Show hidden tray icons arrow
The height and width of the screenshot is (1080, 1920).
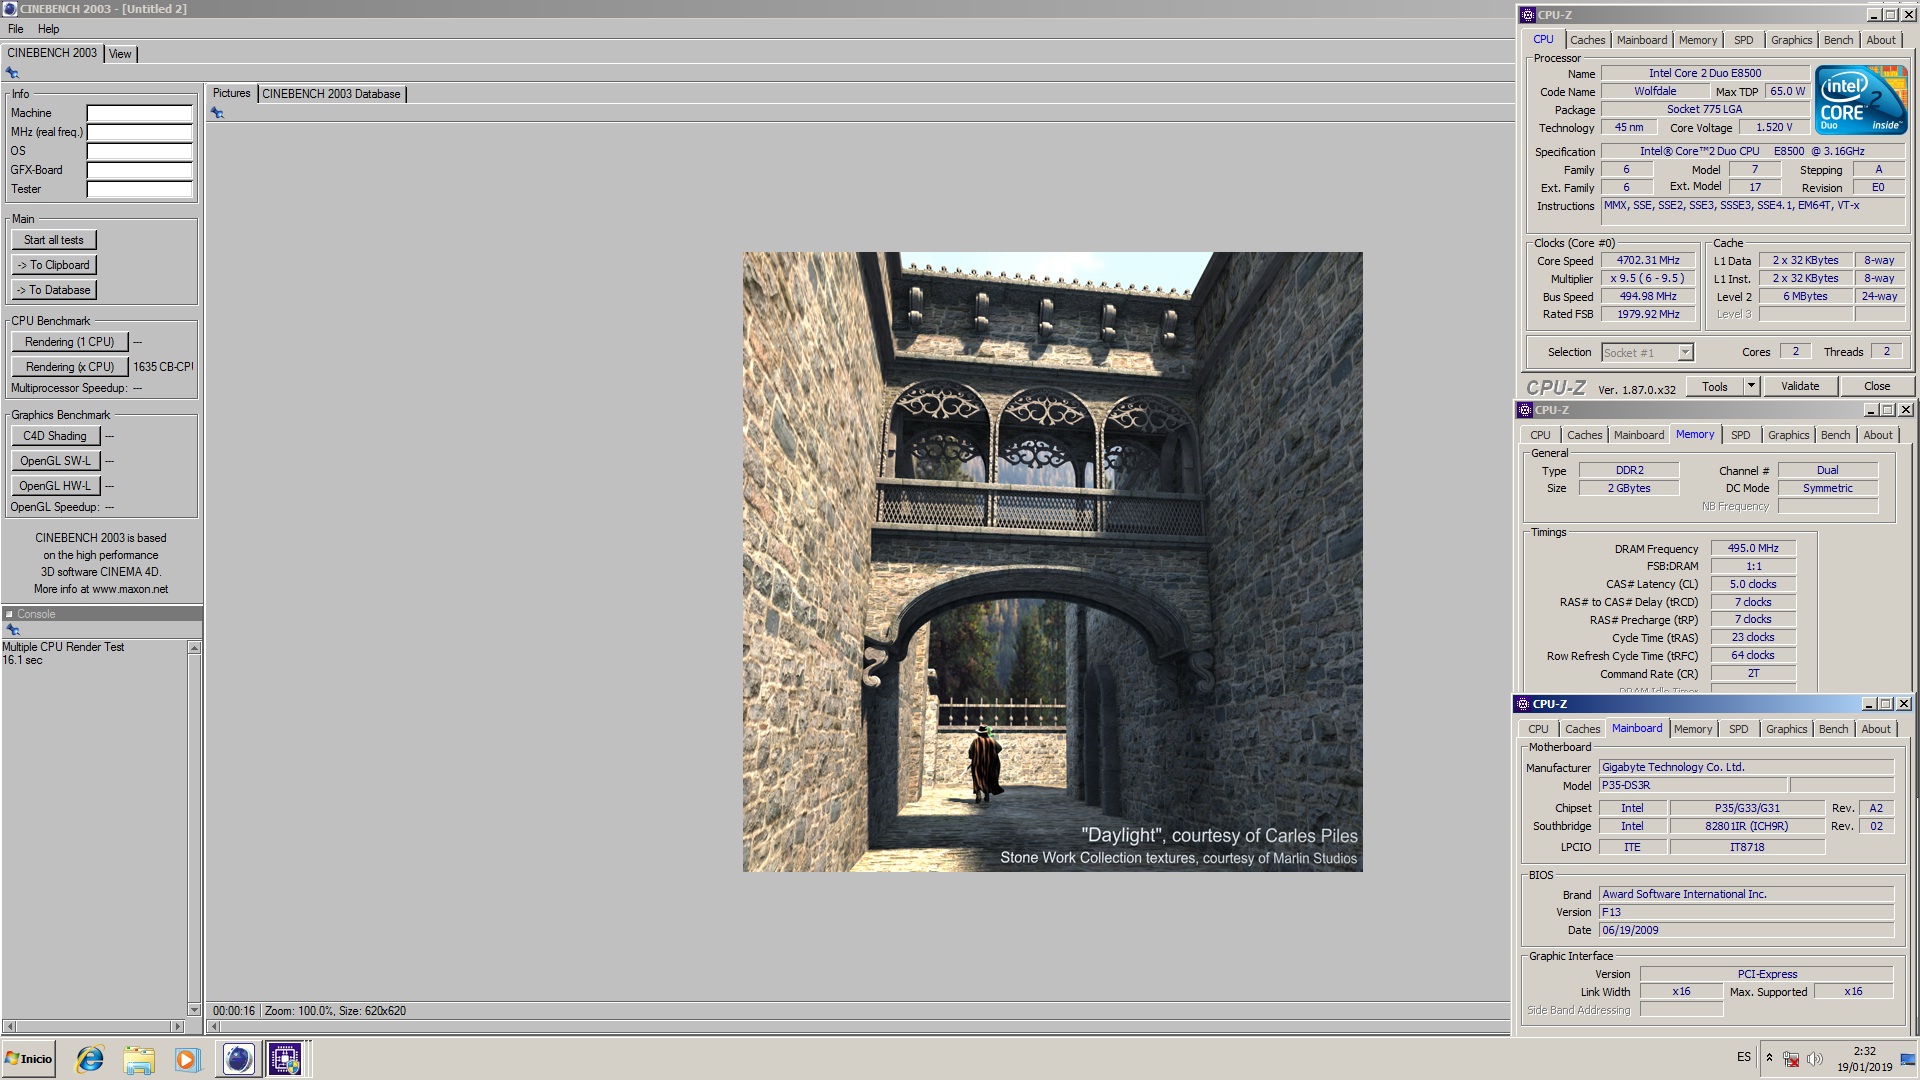coord(1769,1058)
